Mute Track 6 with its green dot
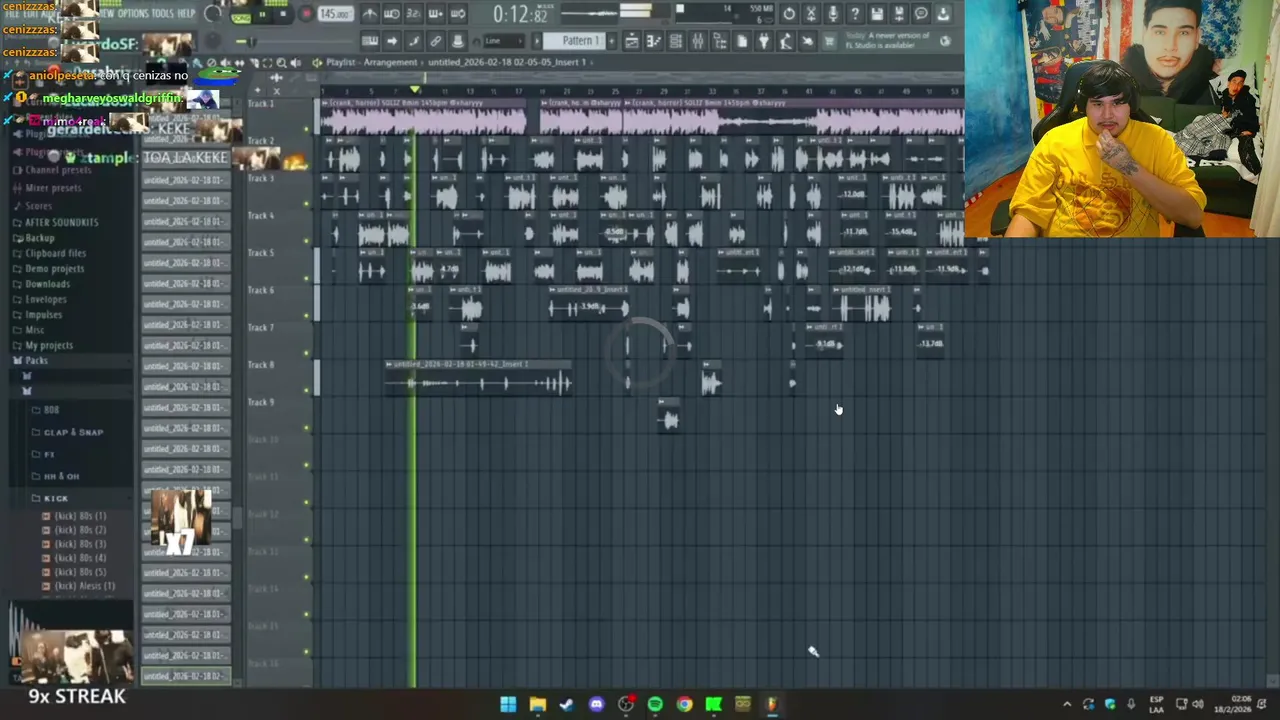 [307, 316]
